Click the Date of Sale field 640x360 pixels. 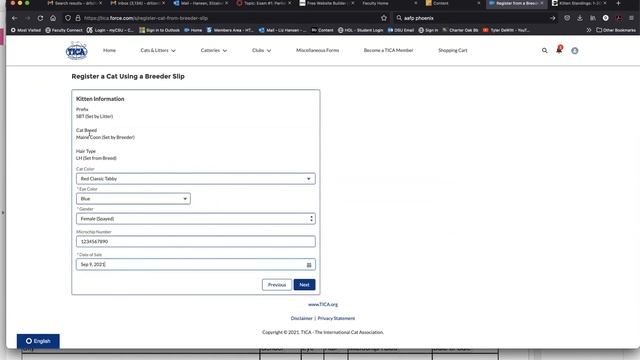(x=196, y=264)
